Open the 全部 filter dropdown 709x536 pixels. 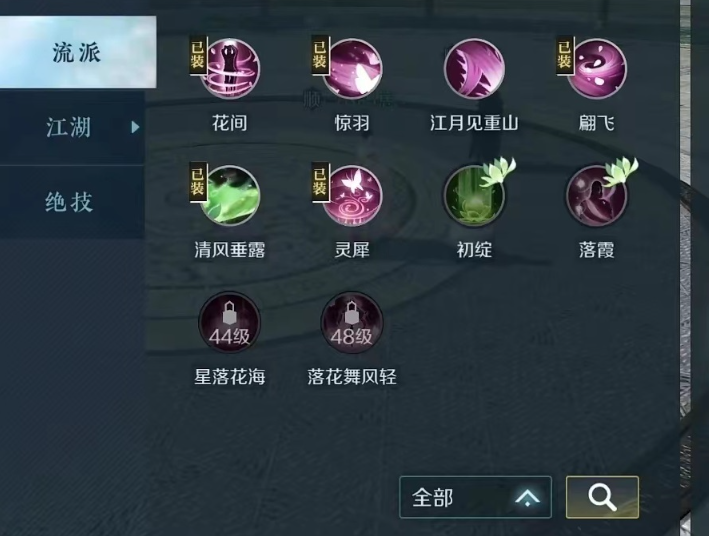point(475,497)
